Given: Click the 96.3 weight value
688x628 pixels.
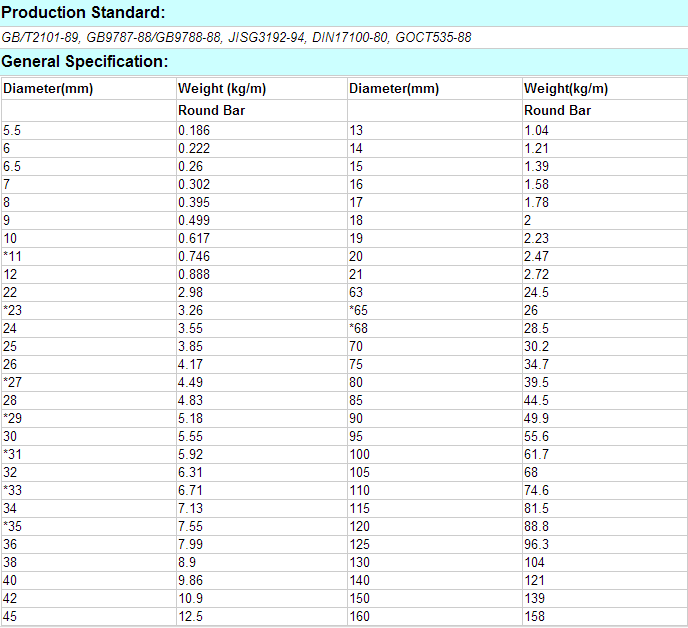Looking at the screenshot, I should pyautogui.click(x=536, y=544).
